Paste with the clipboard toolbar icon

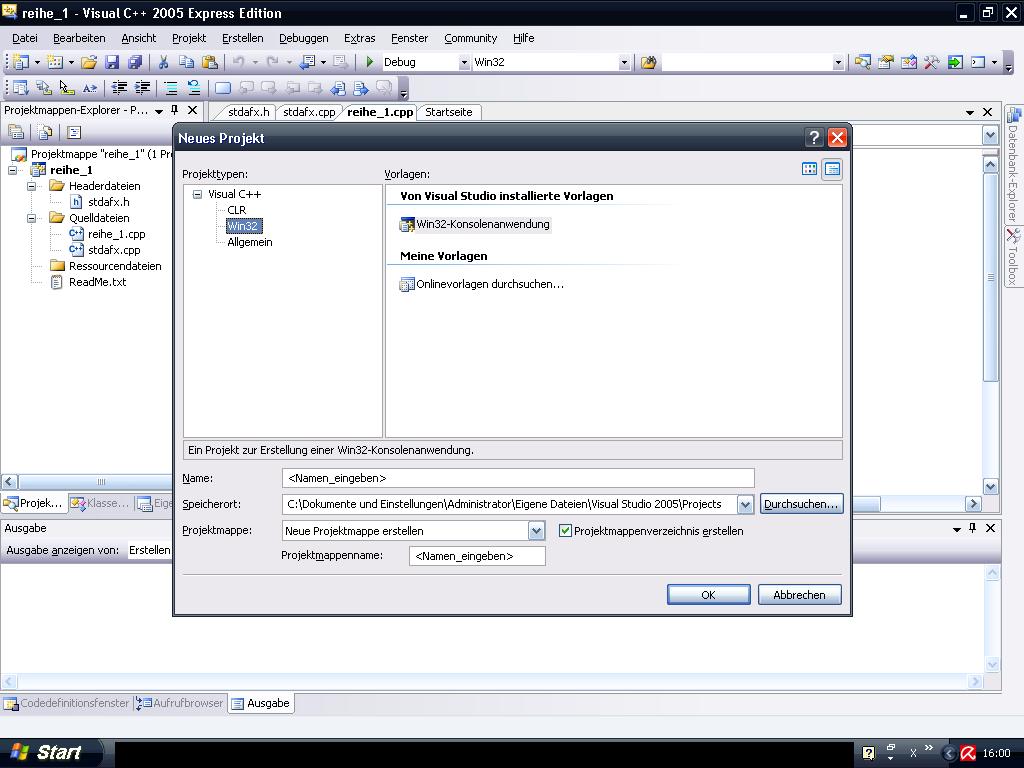click(210, 62)
